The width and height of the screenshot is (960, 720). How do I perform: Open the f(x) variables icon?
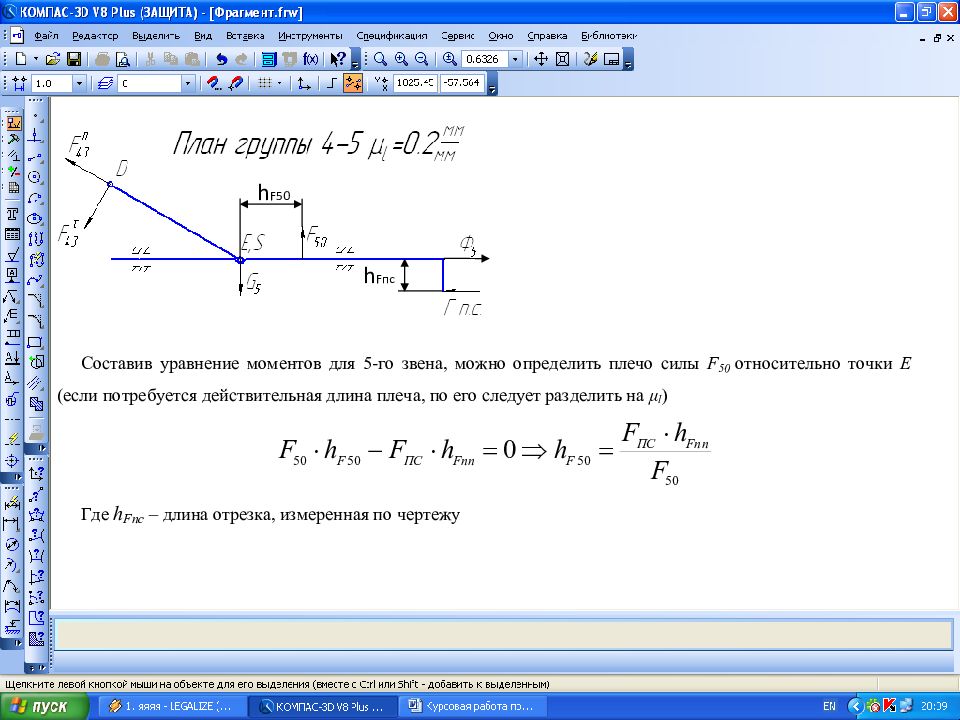coord(310,59)
